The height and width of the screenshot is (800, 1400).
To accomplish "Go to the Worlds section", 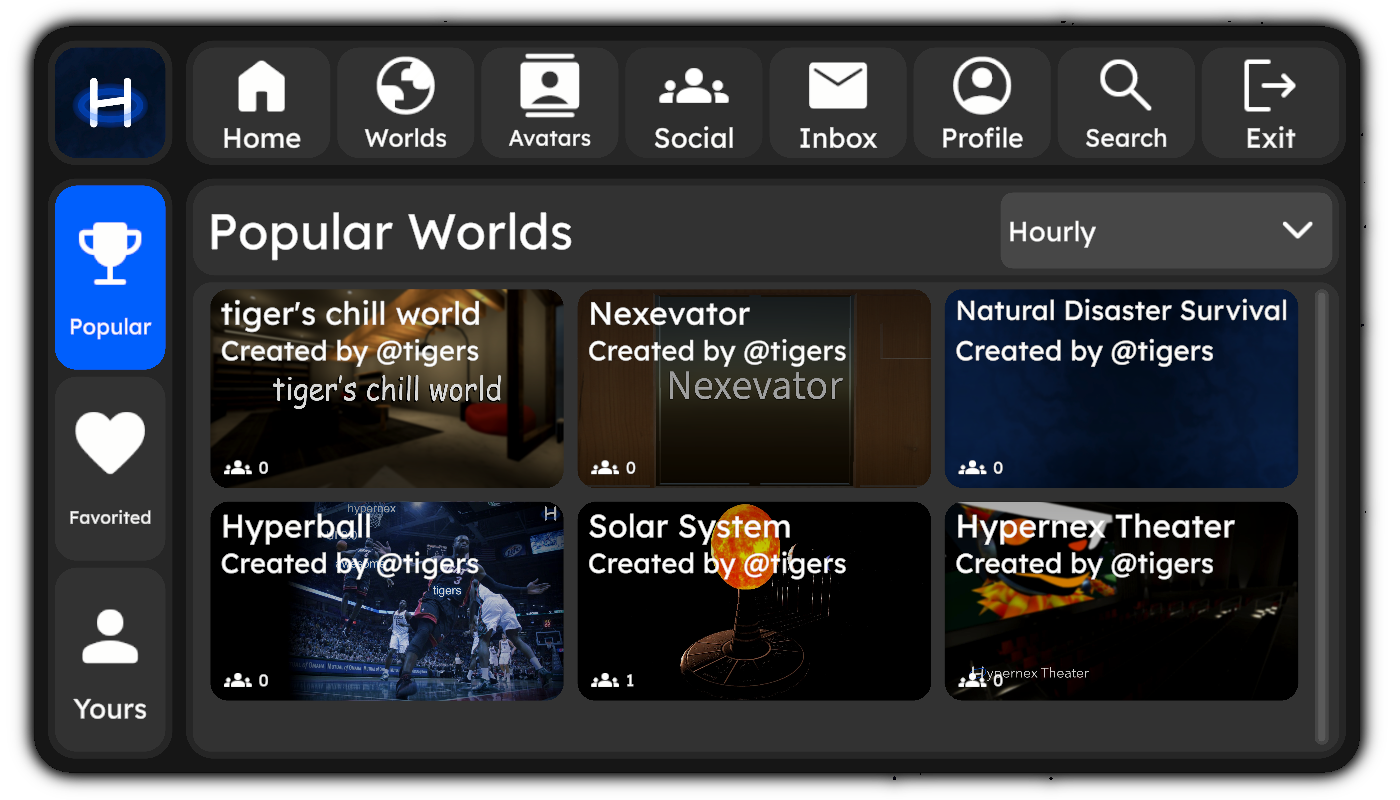I will click(x=405, y=103).
